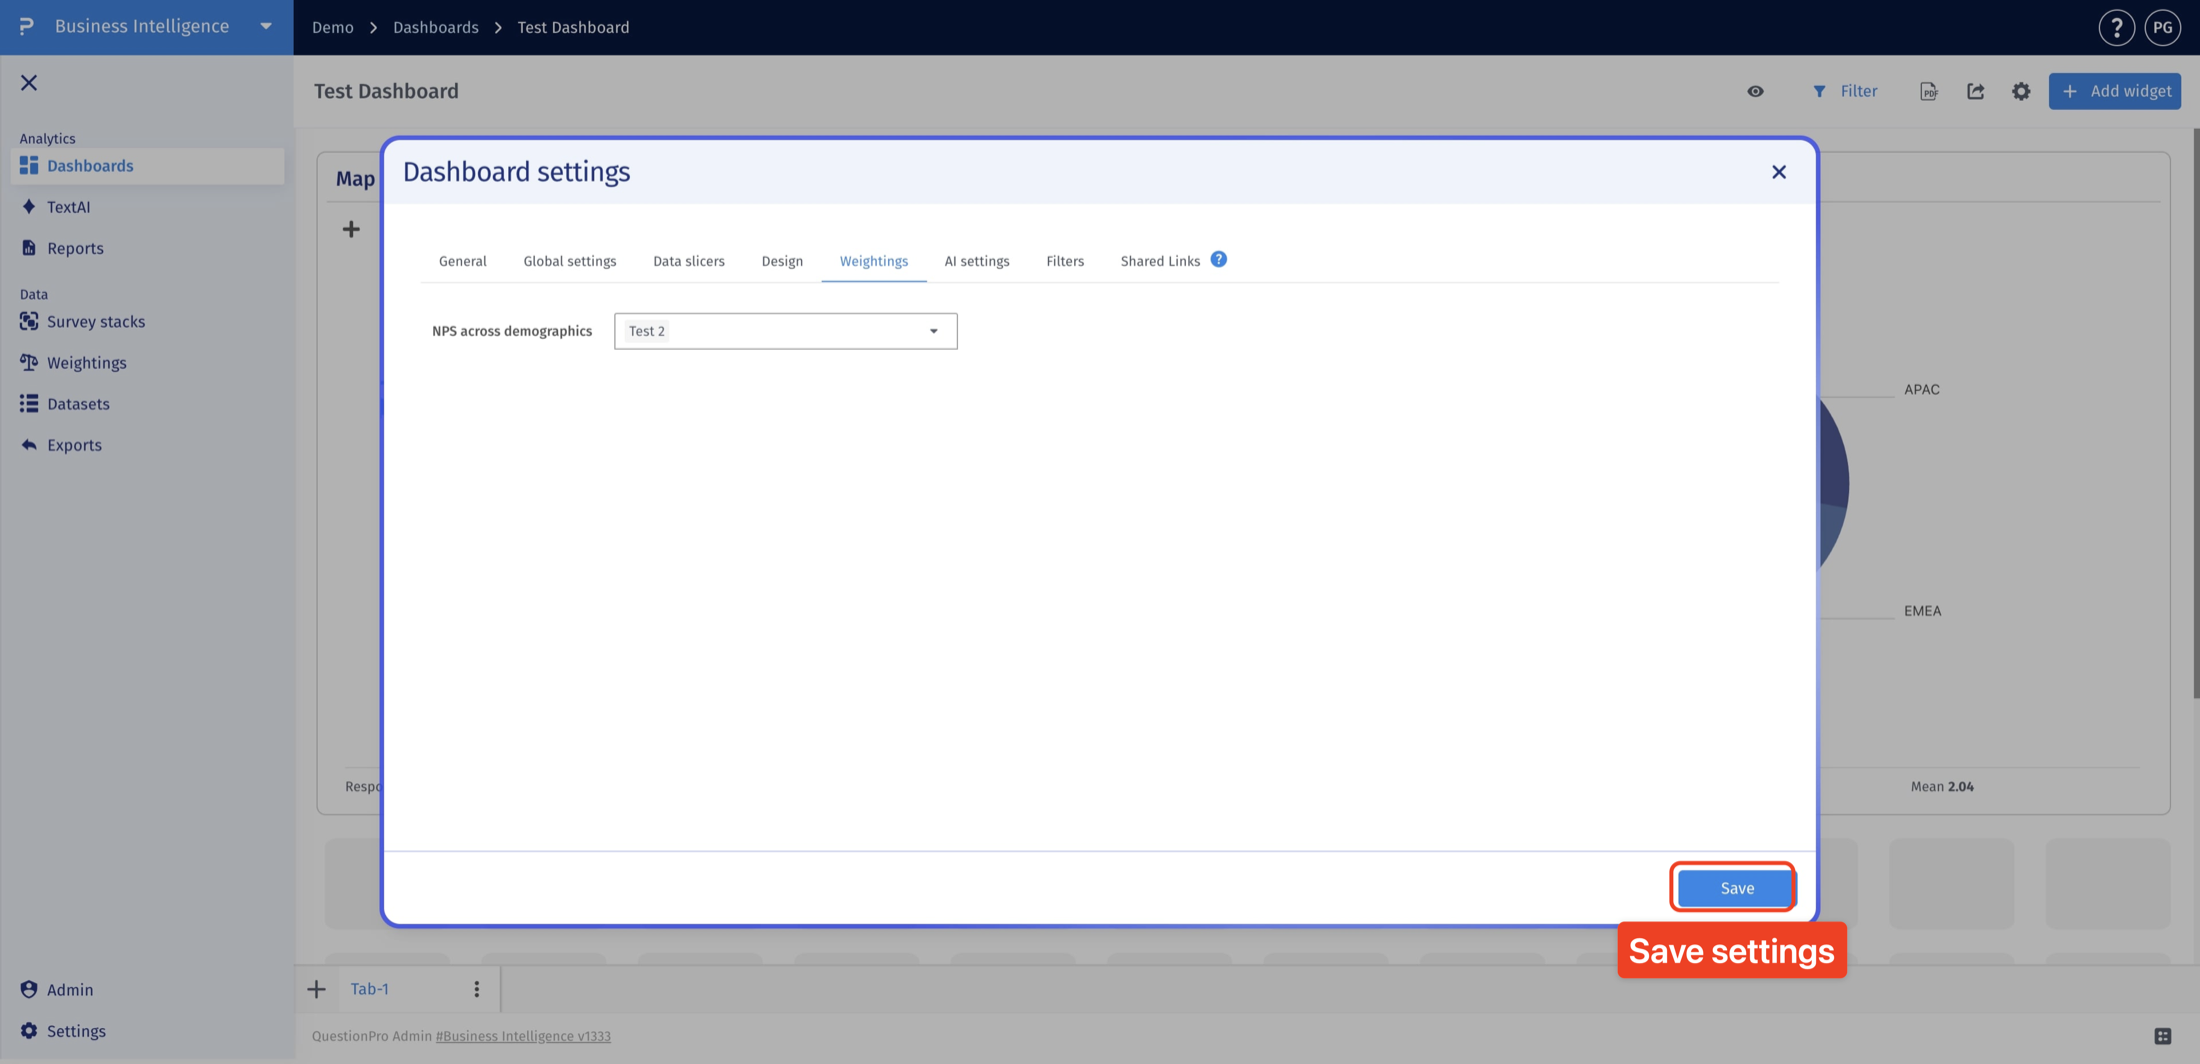
Task: Toggle the preview eye icon
Action: (1755, 91)
